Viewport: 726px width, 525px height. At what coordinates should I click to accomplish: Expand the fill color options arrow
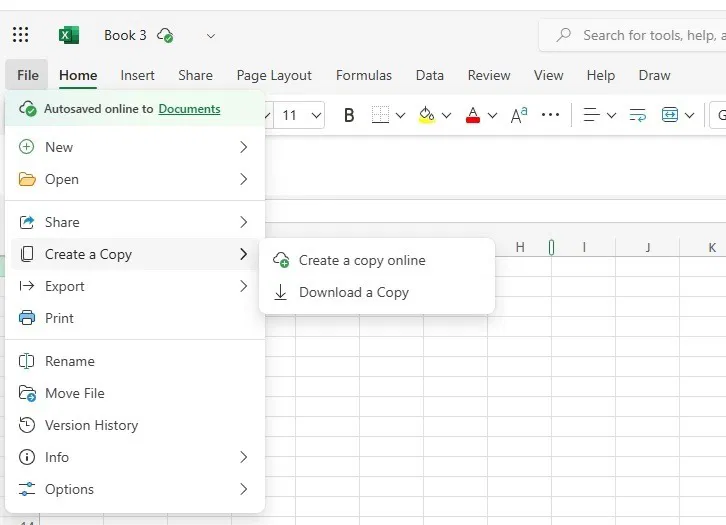[x=446, y=115]
